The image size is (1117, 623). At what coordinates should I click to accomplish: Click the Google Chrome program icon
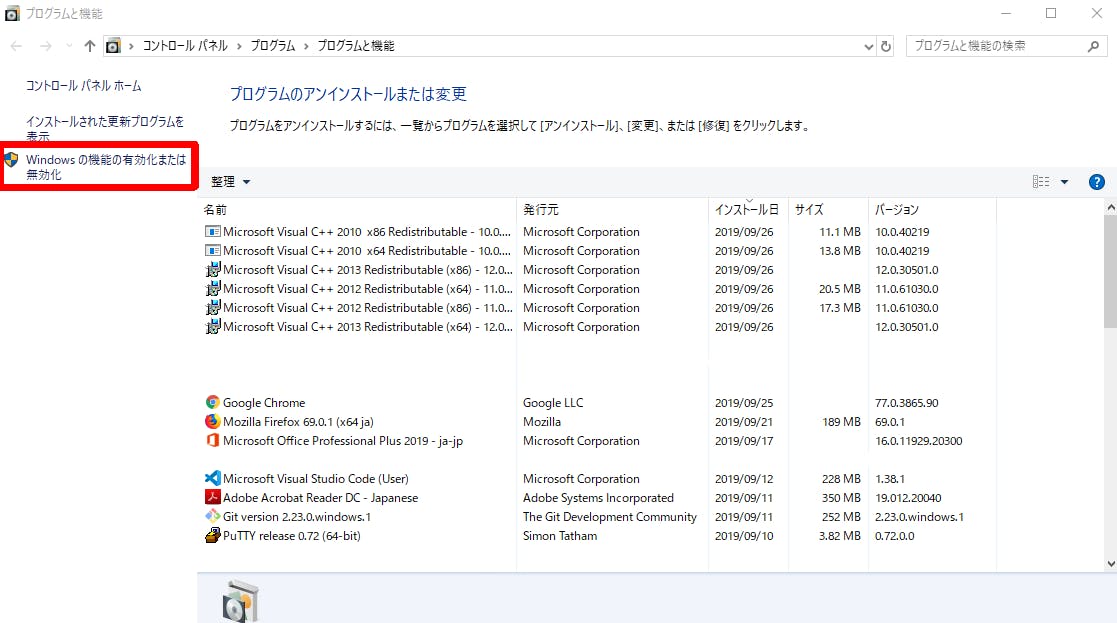coord(212,402)
